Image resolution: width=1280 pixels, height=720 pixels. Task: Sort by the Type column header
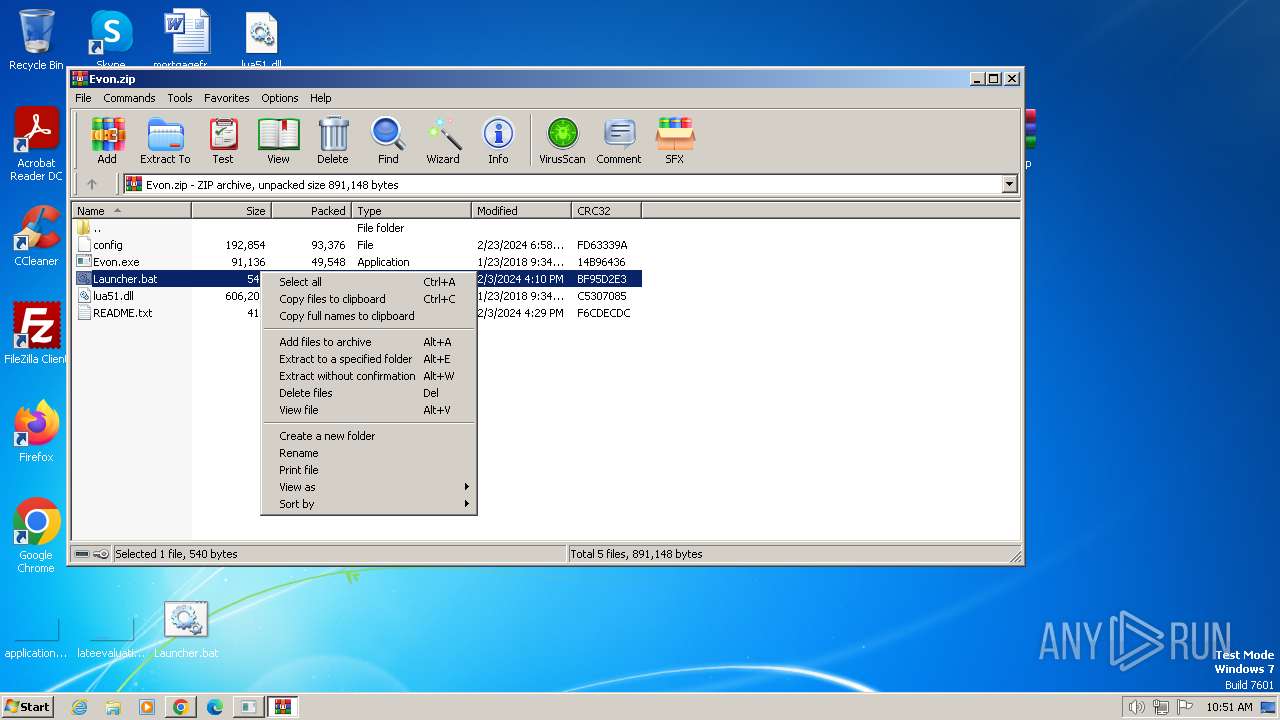click(x=412, y=211)
